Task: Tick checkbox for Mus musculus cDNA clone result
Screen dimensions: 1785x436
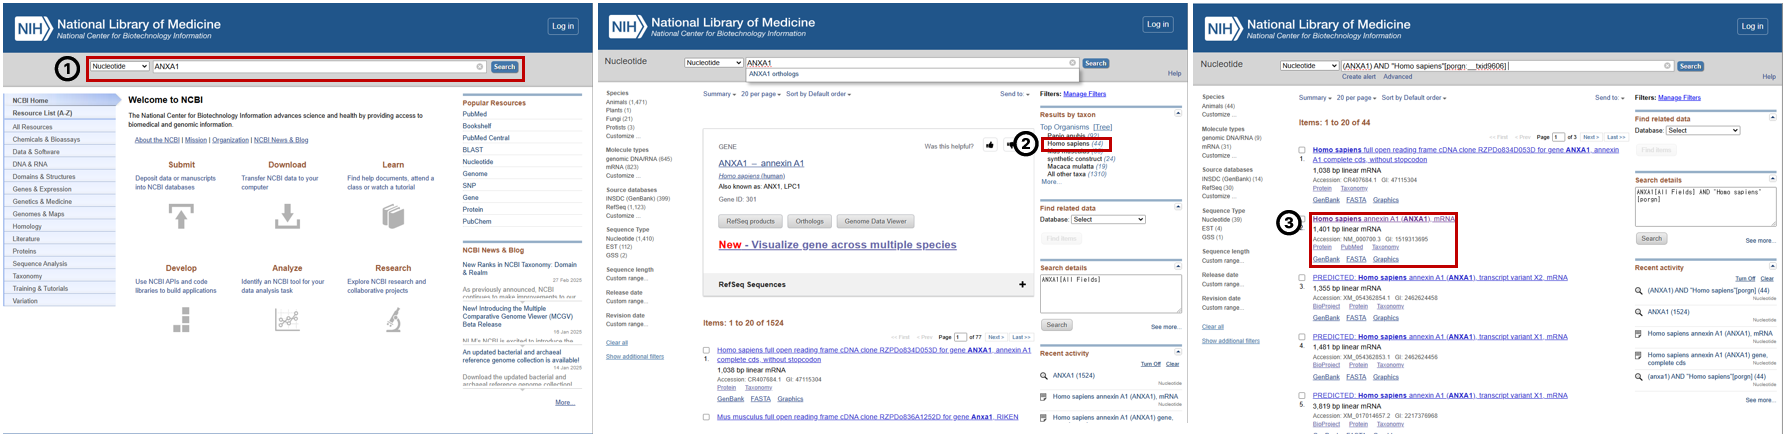Action: (x=706, y=417)
